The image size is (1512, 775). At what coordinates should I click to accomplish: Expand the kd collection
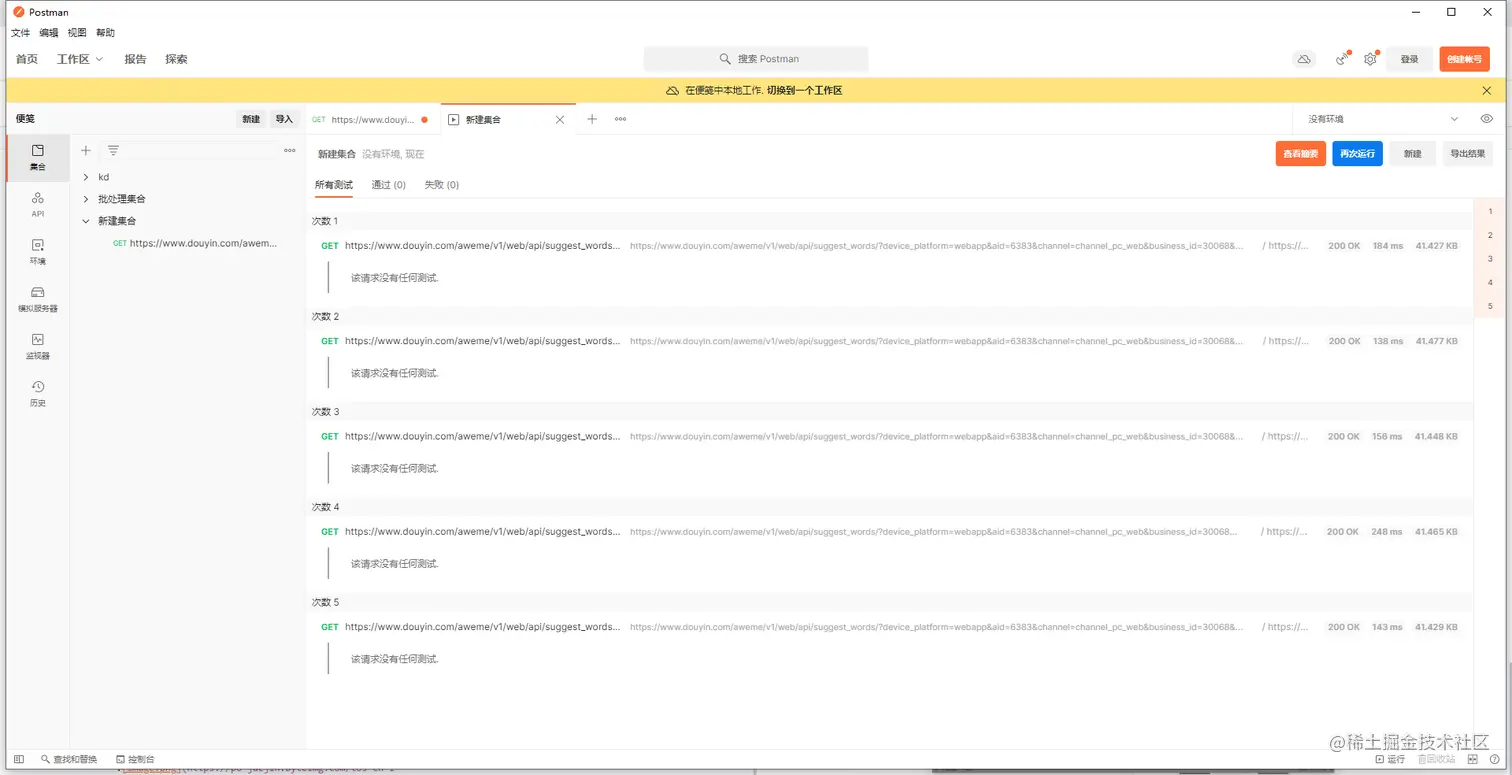point(86,177)
